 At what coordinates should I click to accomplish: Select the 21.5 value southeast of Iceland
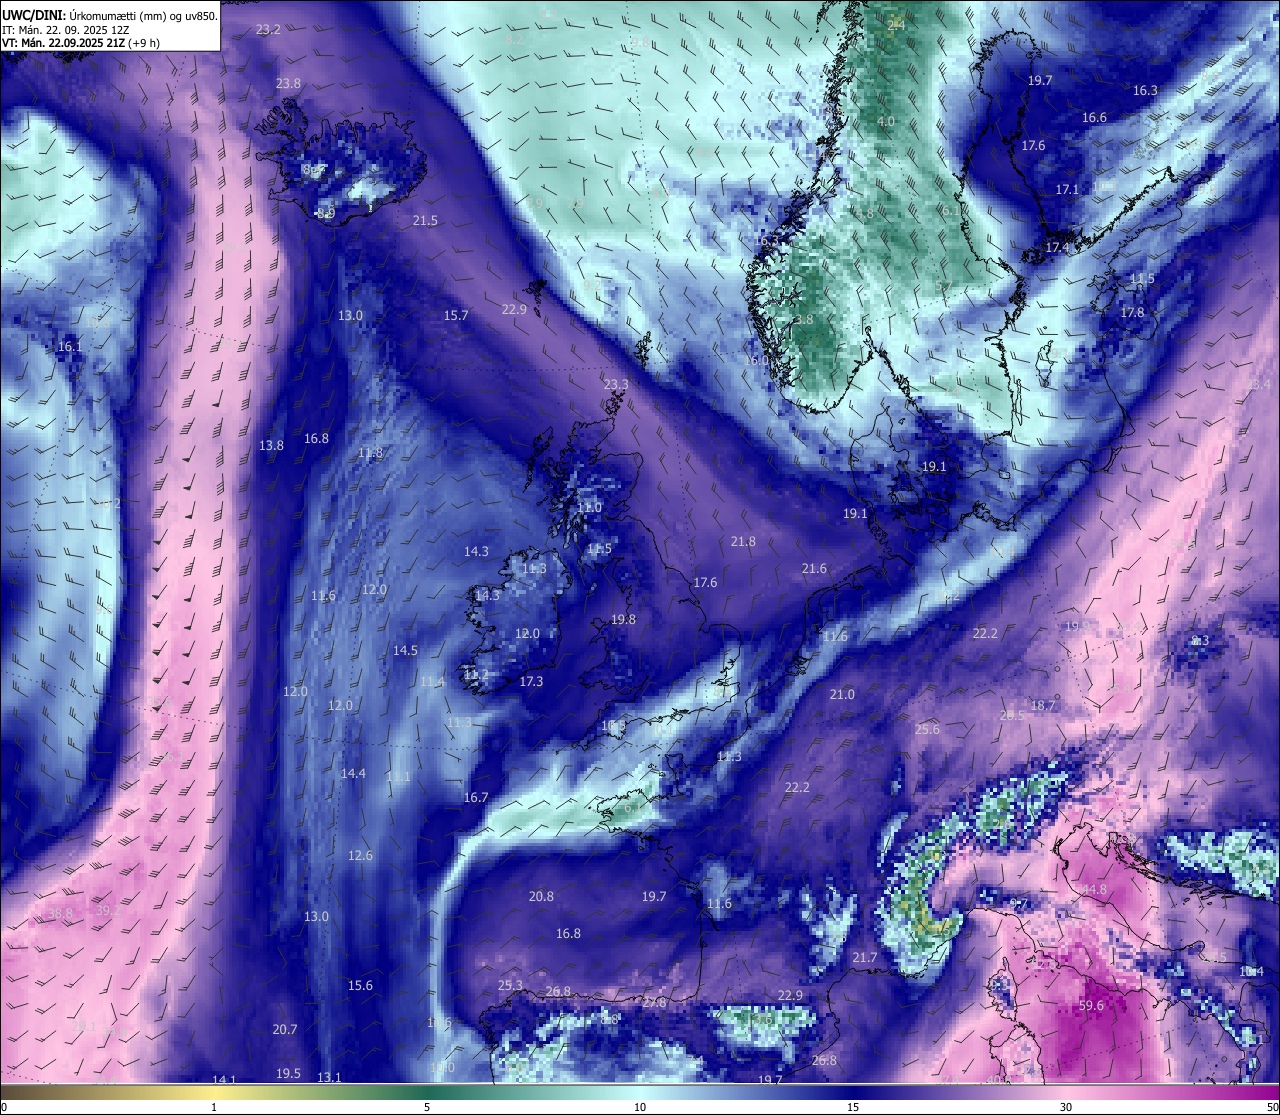pyautogui.click(x=425, y=221)
